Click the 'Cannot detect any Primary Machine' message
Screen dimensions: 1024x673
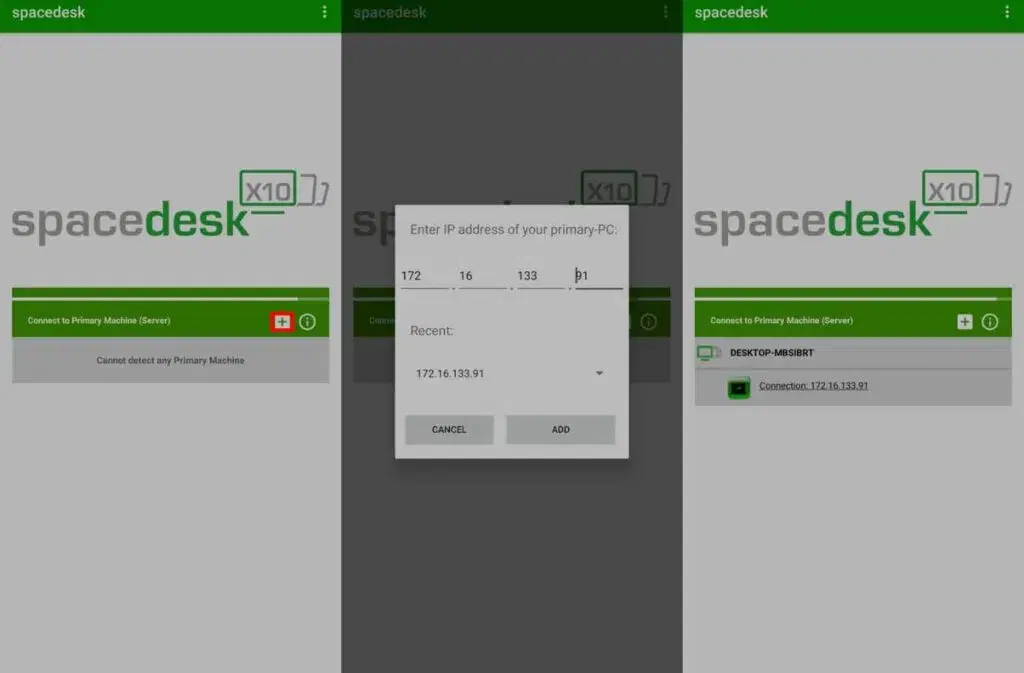(170, 360)
